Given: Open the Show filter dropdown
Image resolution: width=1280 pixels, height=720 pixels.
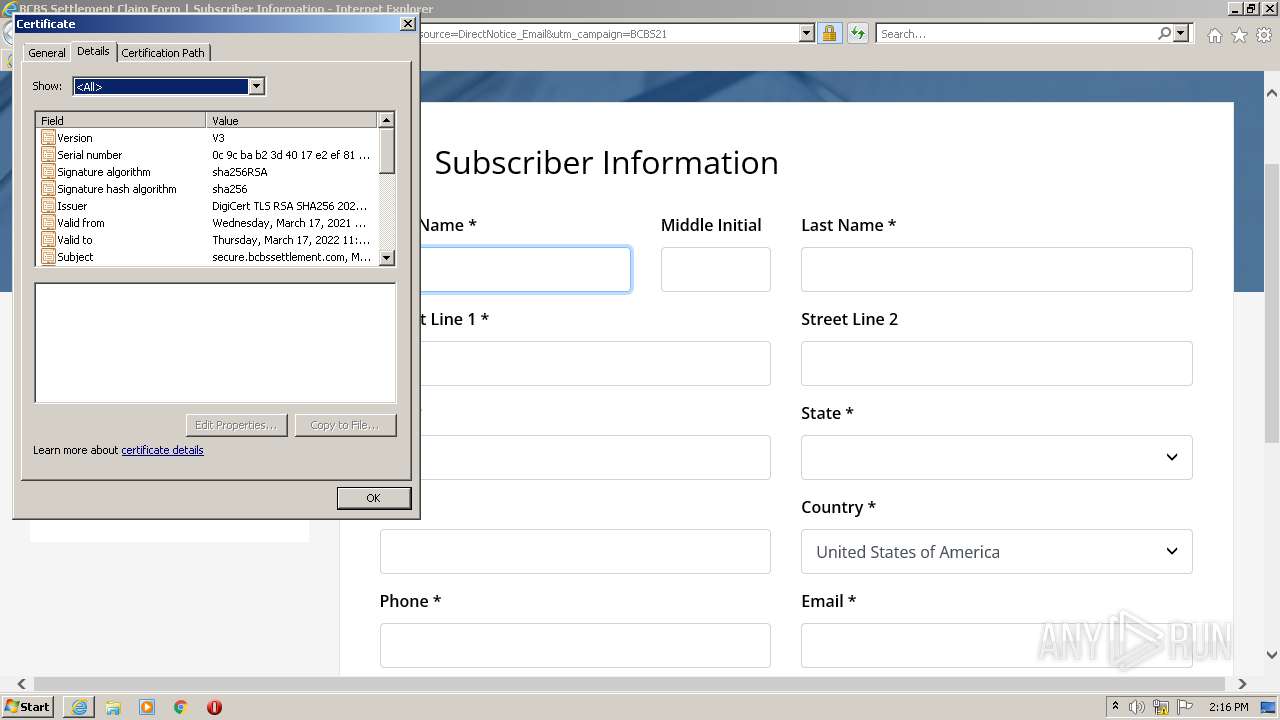Looking at the screenshot, I should [x=257, y=86].
